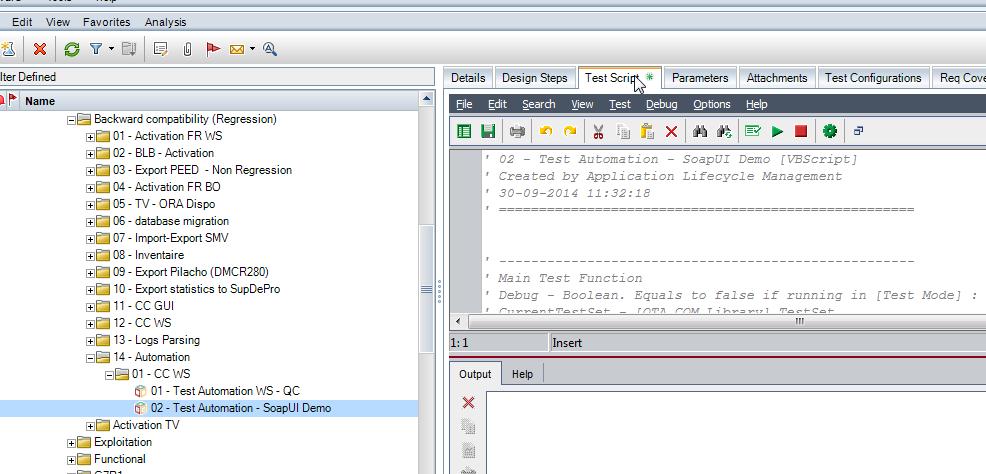Click the red follow-up flag icon in toolbar

pyautogui.click(x=213, y=49)
